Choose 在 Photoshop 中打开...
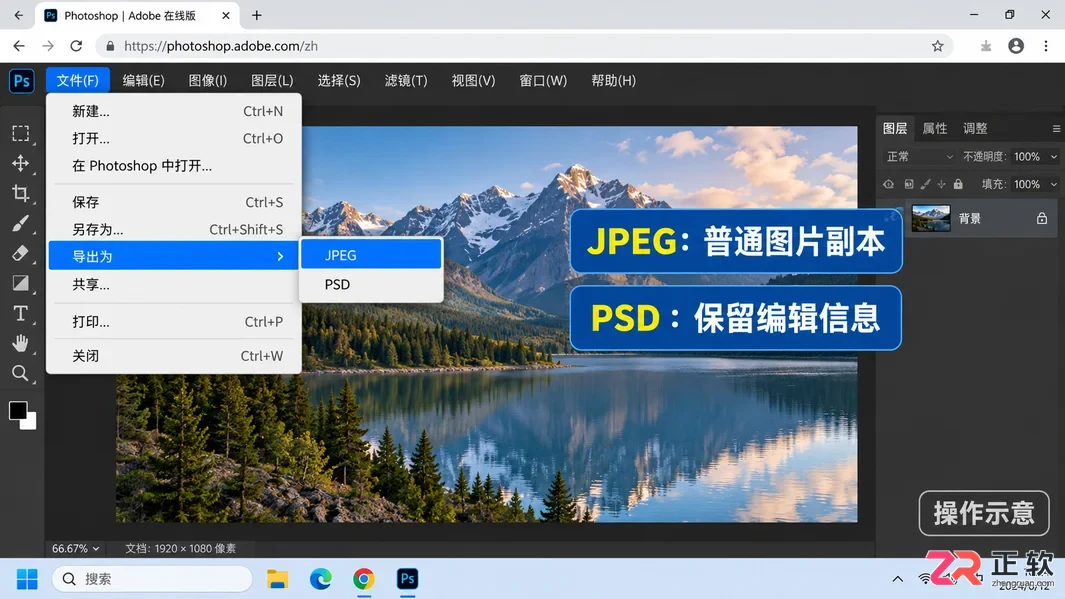1065x599 pixels. click(x=174, y=166)
